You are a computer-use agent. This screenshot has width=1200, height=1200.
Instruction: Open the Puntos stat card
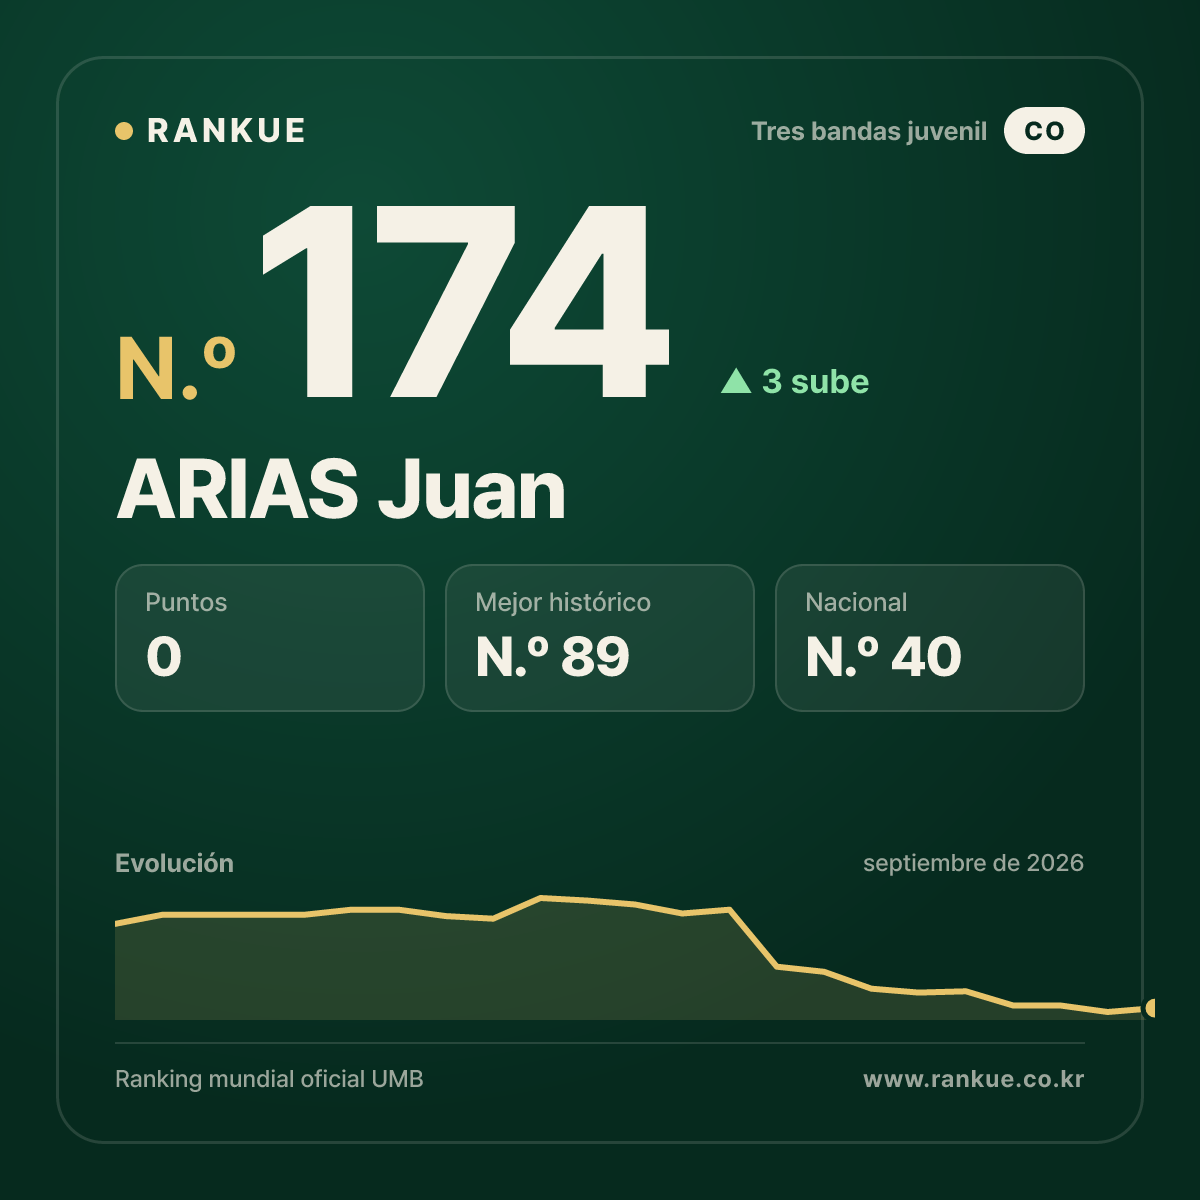pos(270,638)
